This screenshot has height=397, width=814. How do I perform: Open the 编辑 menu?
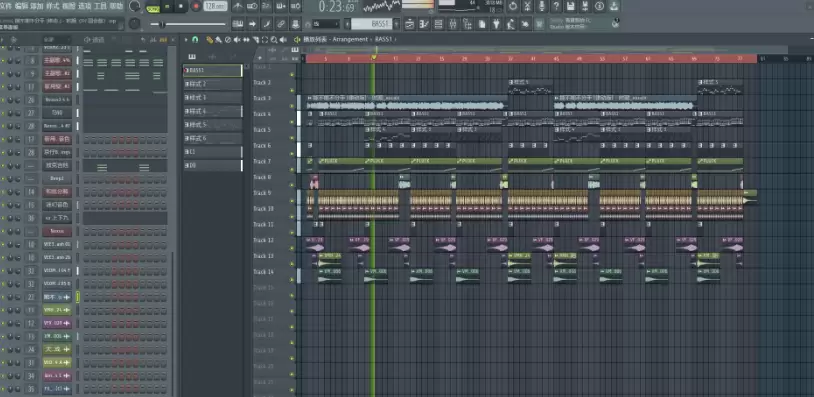21,6
